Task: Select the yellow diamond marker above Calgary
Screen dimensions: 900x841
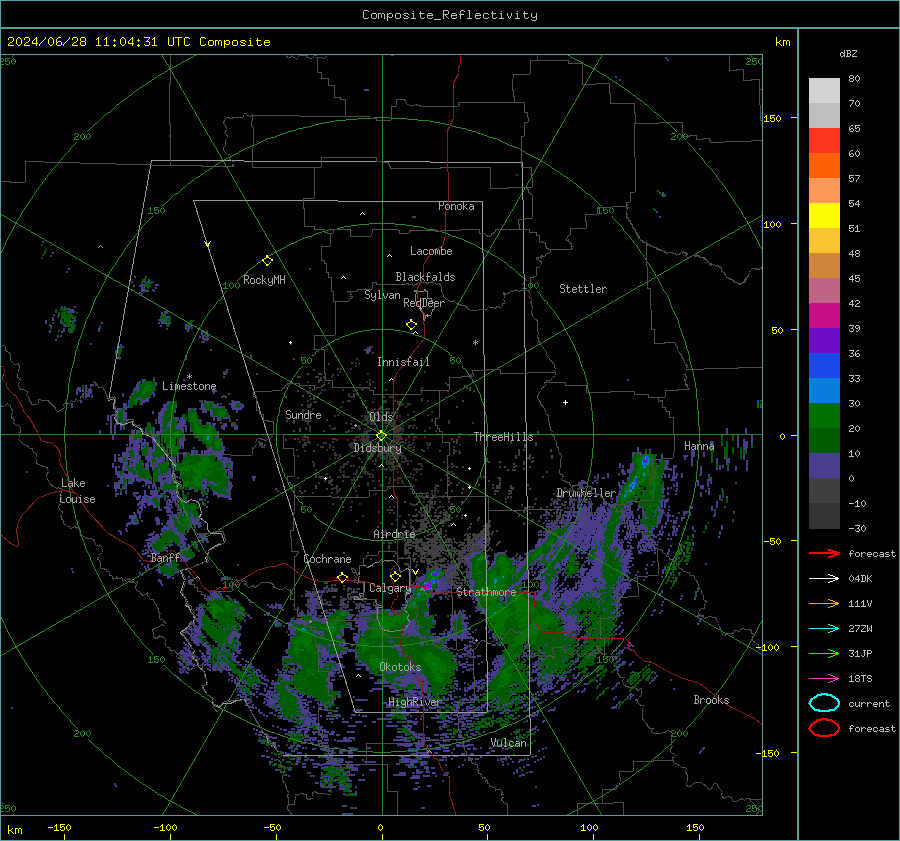Action: 395,576
